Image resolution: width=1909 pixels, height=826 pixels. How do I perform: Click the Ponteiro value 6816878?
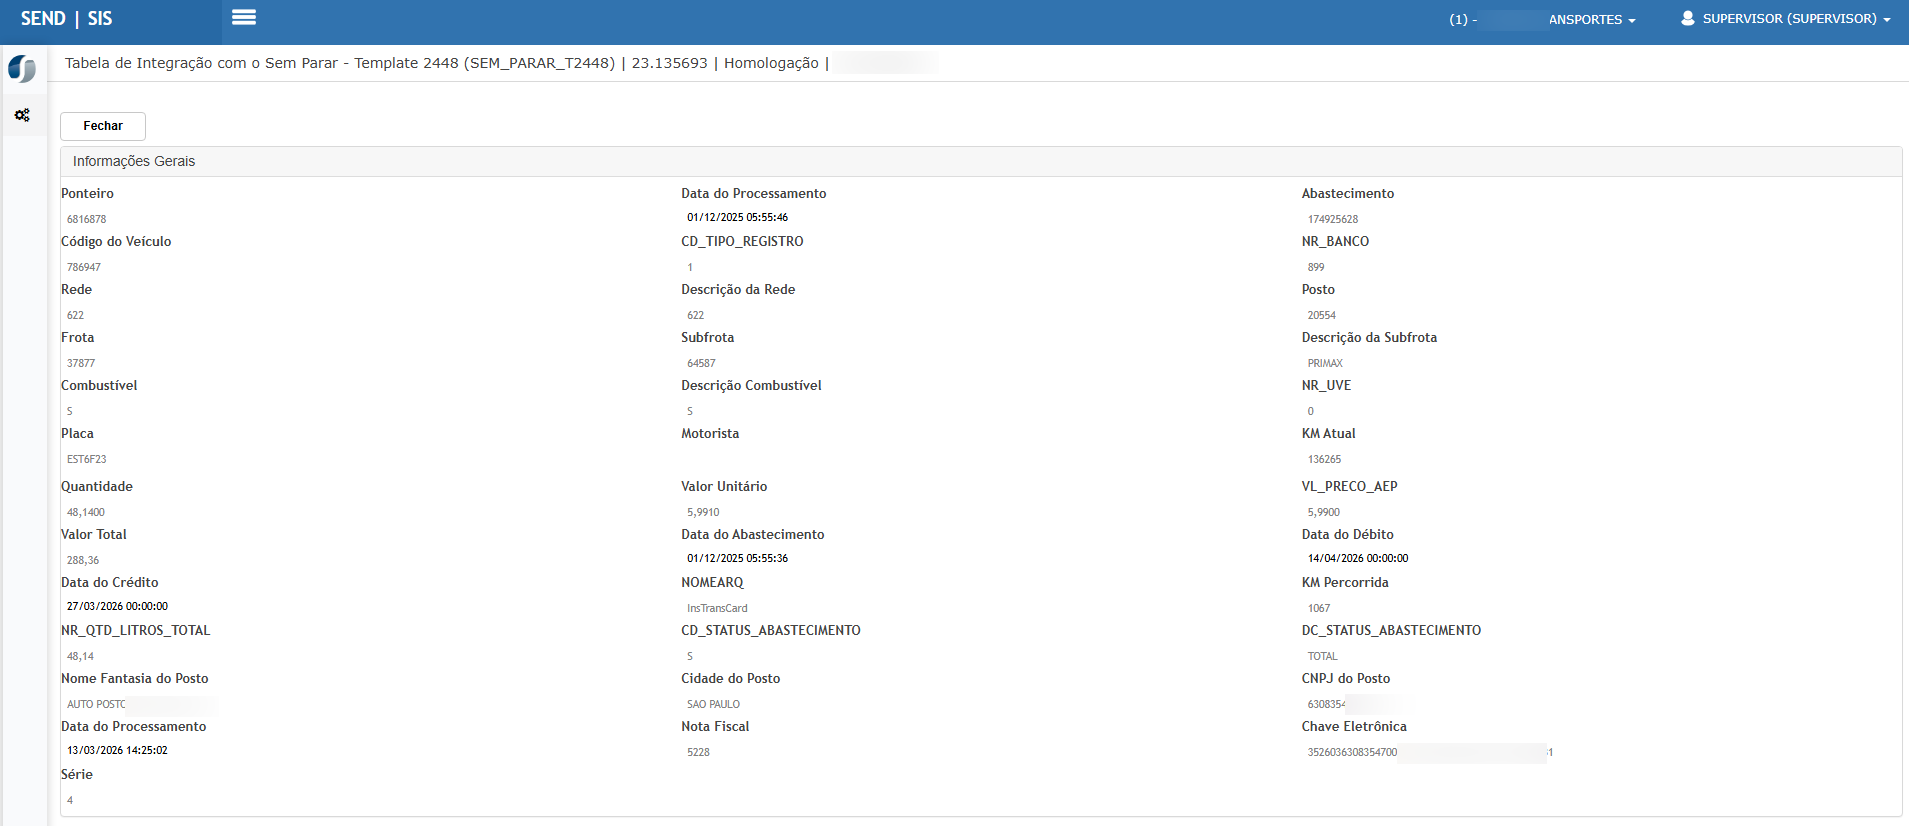pos(86,219)
